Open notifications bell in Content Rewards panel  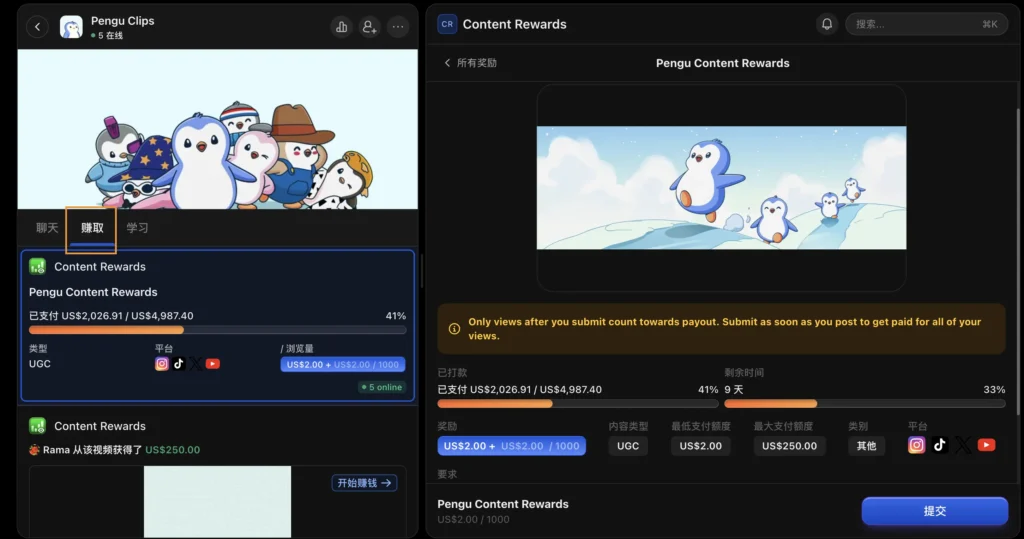click(827, 24)
